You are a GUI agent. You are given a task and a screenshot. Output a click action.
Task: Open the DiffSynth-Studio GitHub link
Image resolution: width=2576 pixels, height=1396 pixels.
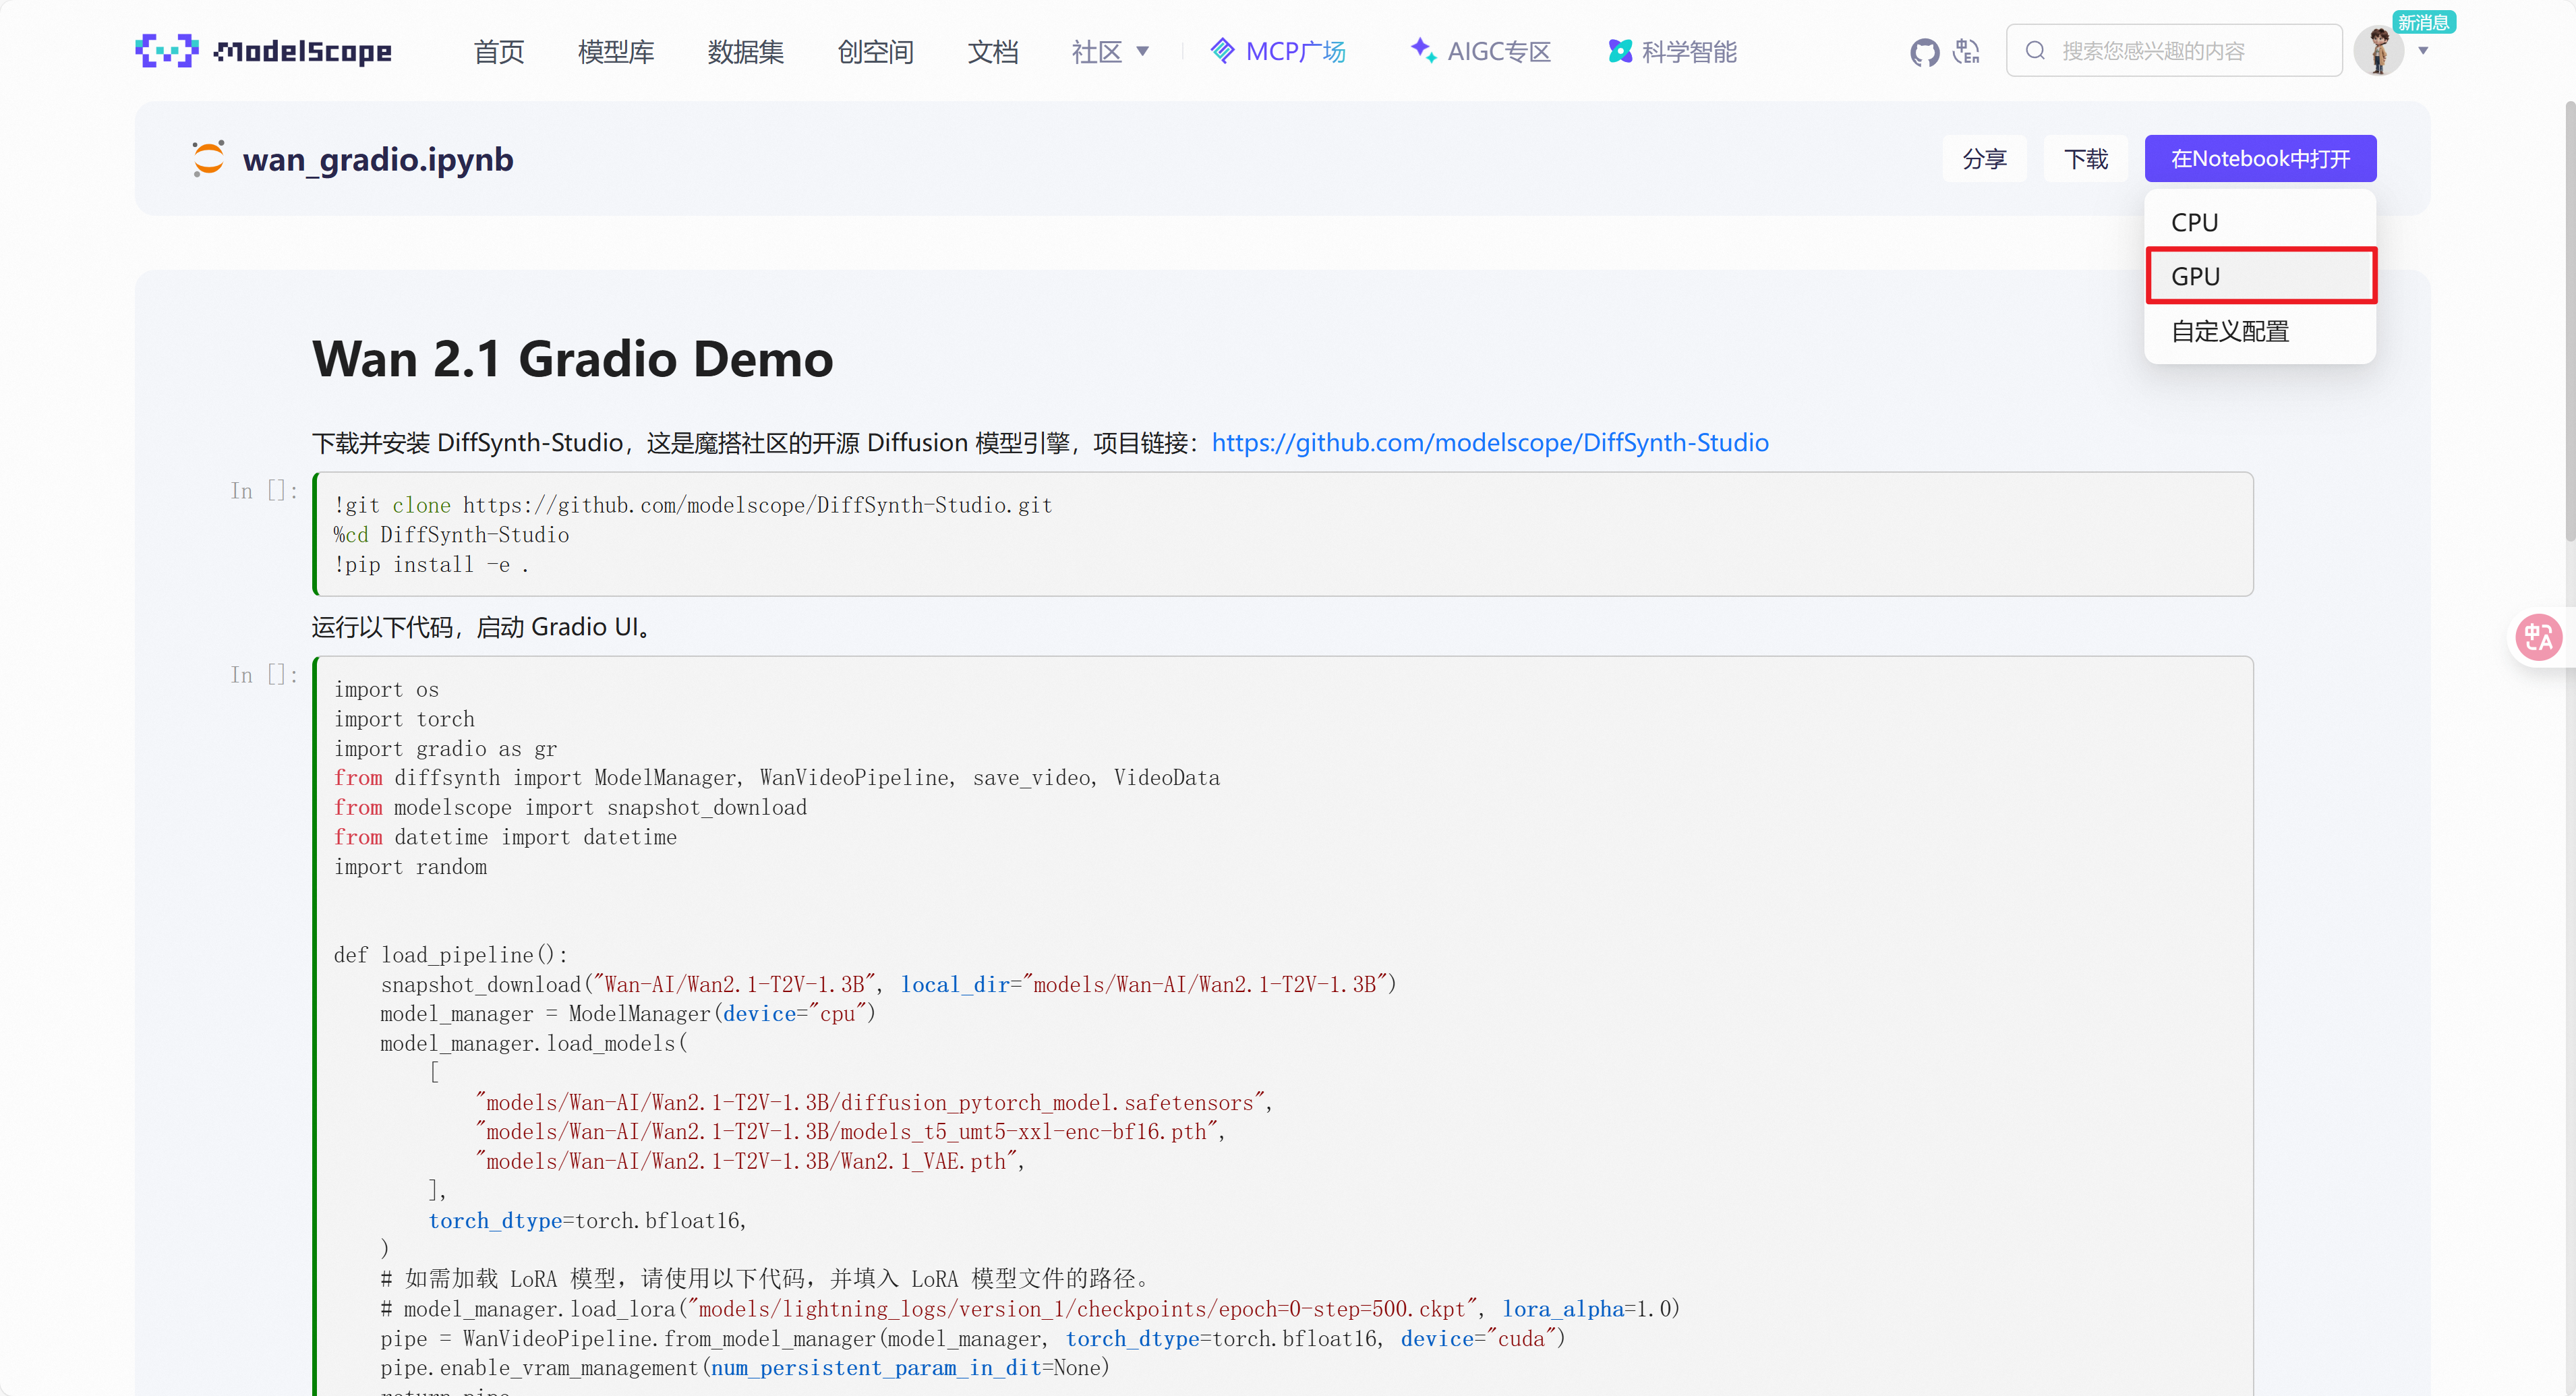pos(1489,442)
